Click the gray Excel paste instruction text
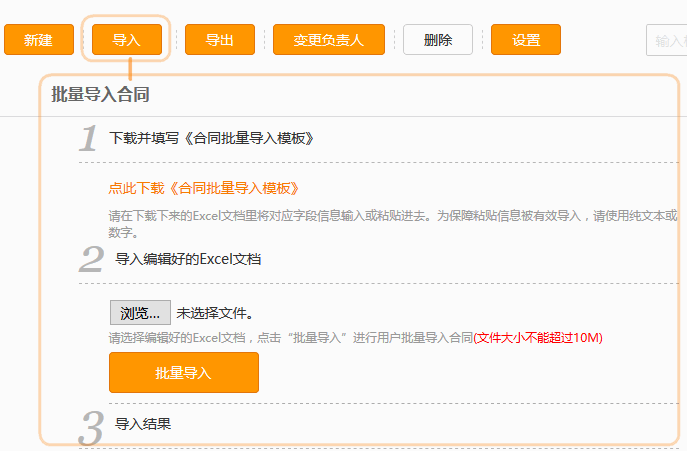Screen dimensions: 687x451 click(392, 216)
